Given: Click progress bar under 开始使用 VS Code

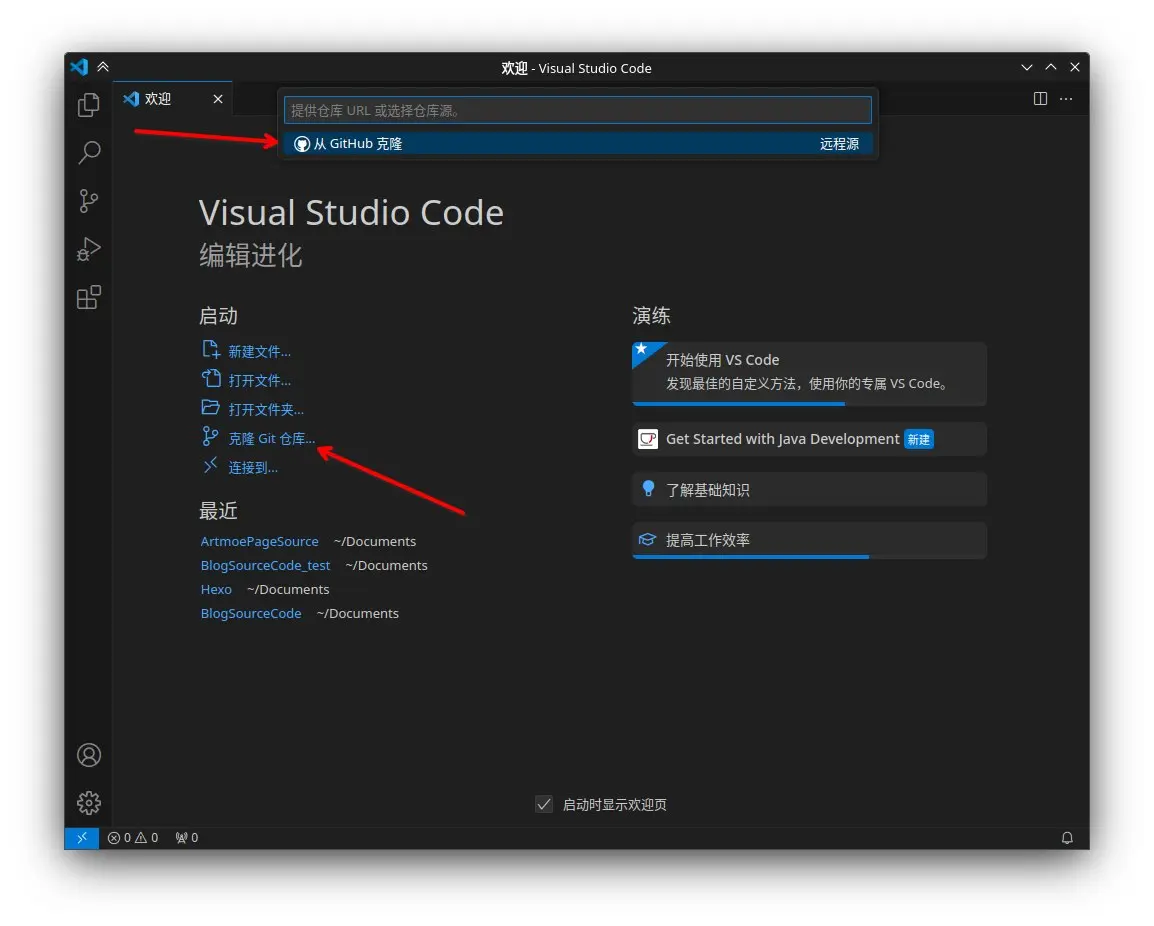Looking at the screenshot, I should 738,403.
